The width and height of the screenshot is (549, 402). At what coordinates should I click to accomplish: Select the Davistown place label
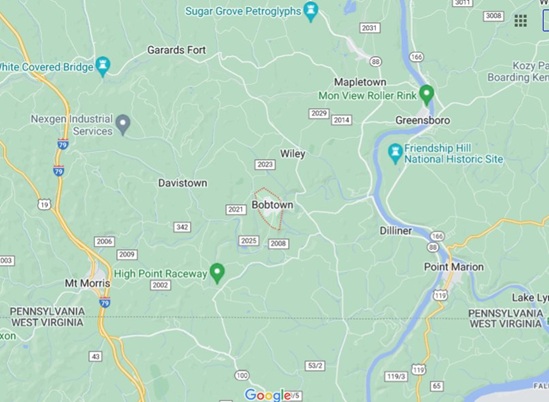click(x=183, y=183)
